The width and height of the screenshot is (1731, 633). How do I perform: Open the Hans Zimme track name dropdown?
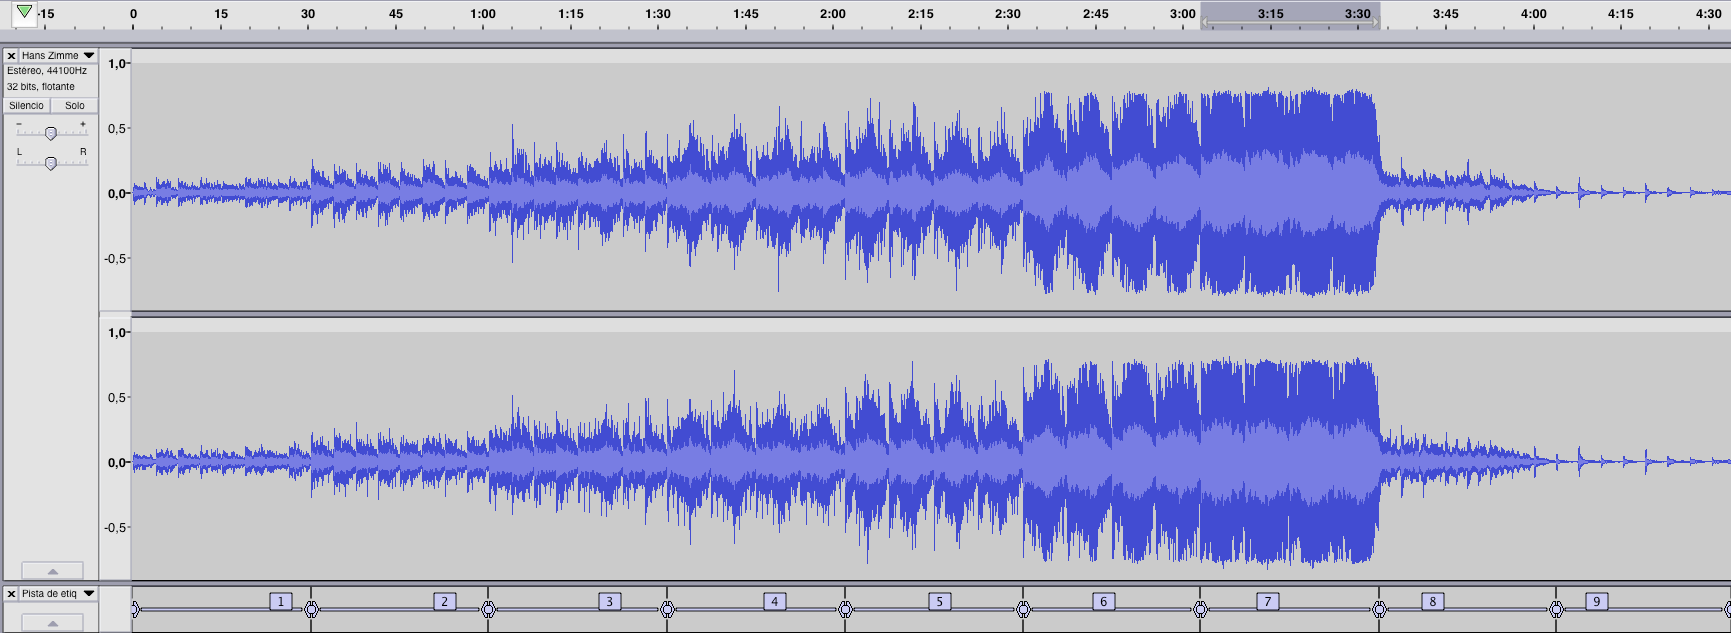[58, 56]
